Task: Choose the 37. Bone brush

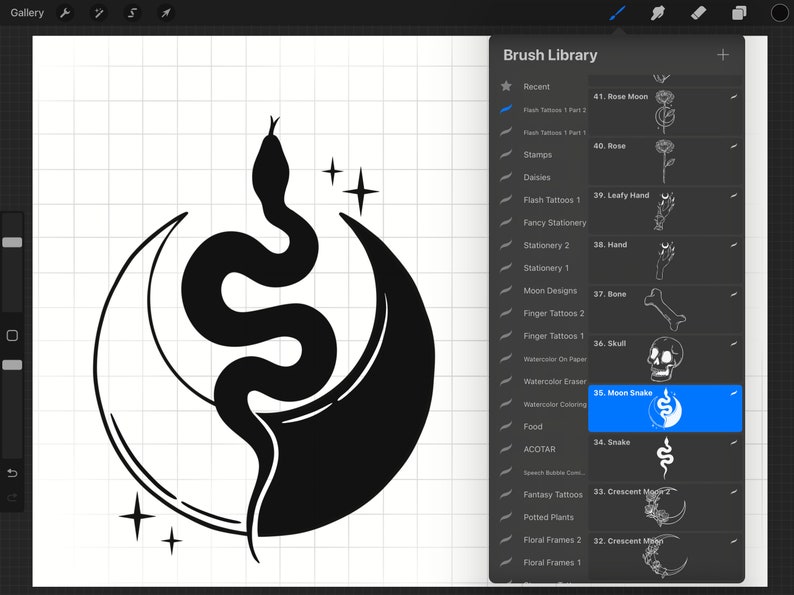Action: tap(665, 309)
